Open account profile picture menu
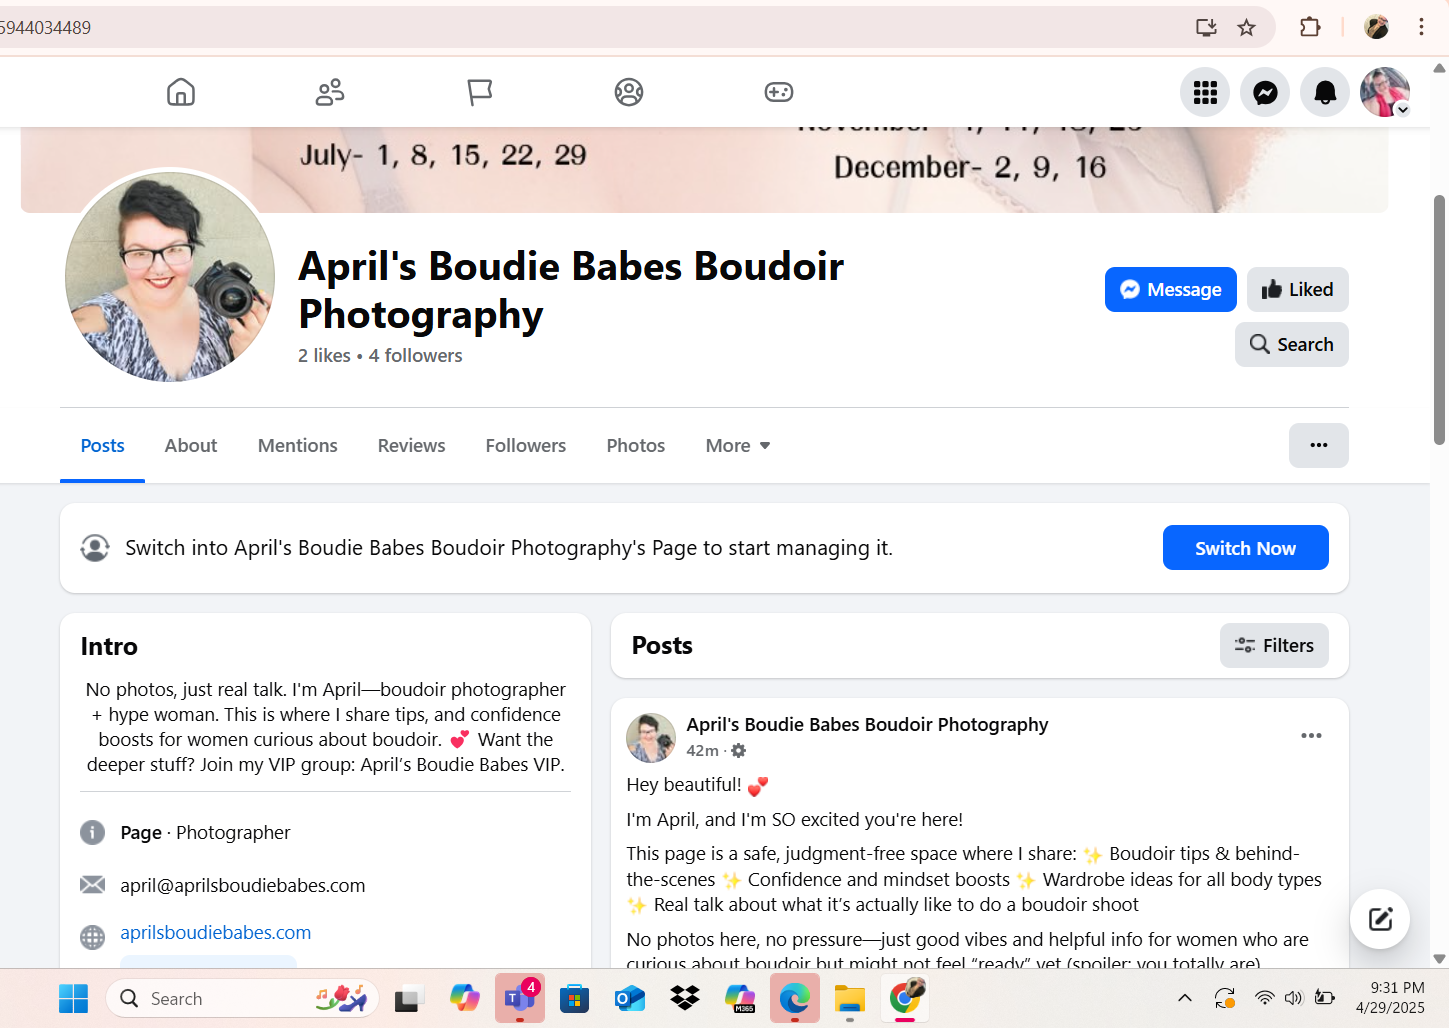The image size is (1449, 1028). point(1385,93)
